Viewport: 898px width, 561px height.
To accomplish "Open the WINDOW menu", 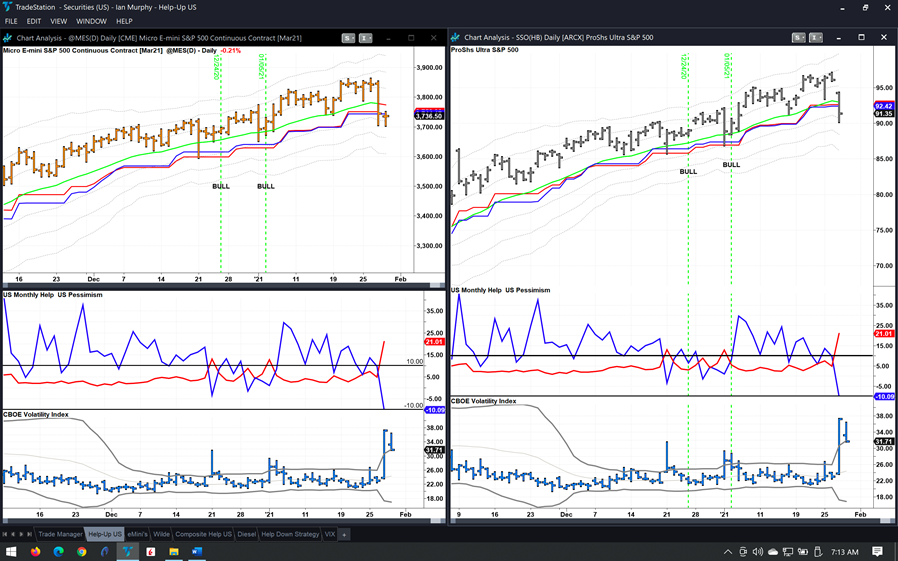I will point(91,21).
